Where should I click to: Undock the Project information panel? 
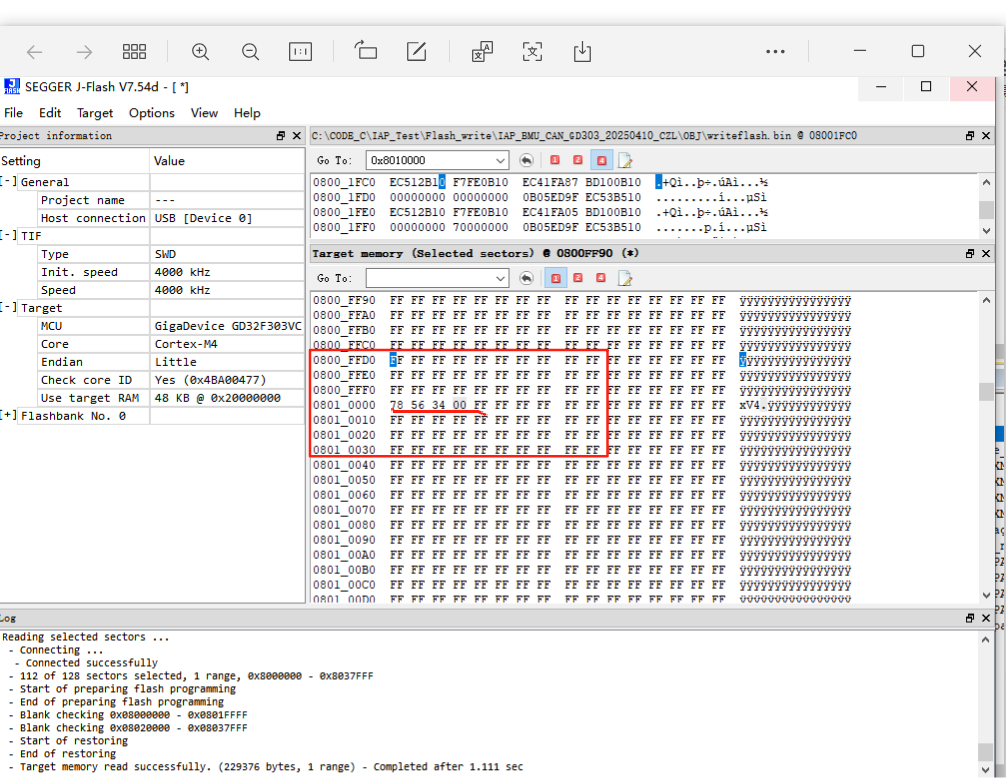click(x=280, y=135)
